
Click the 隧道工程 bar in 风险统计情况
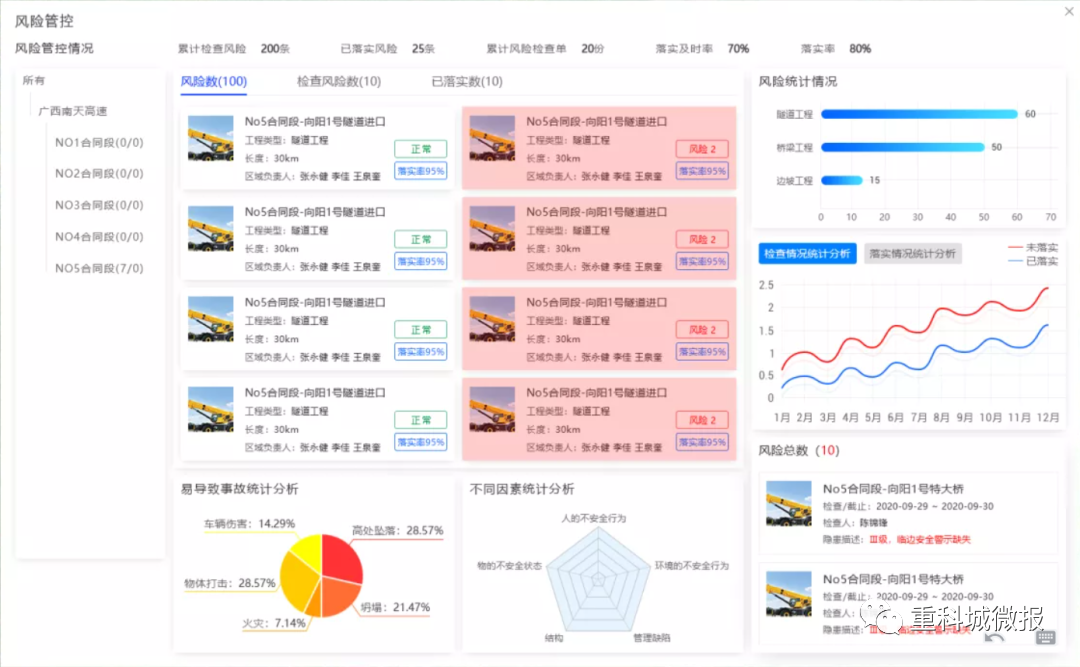918,114
